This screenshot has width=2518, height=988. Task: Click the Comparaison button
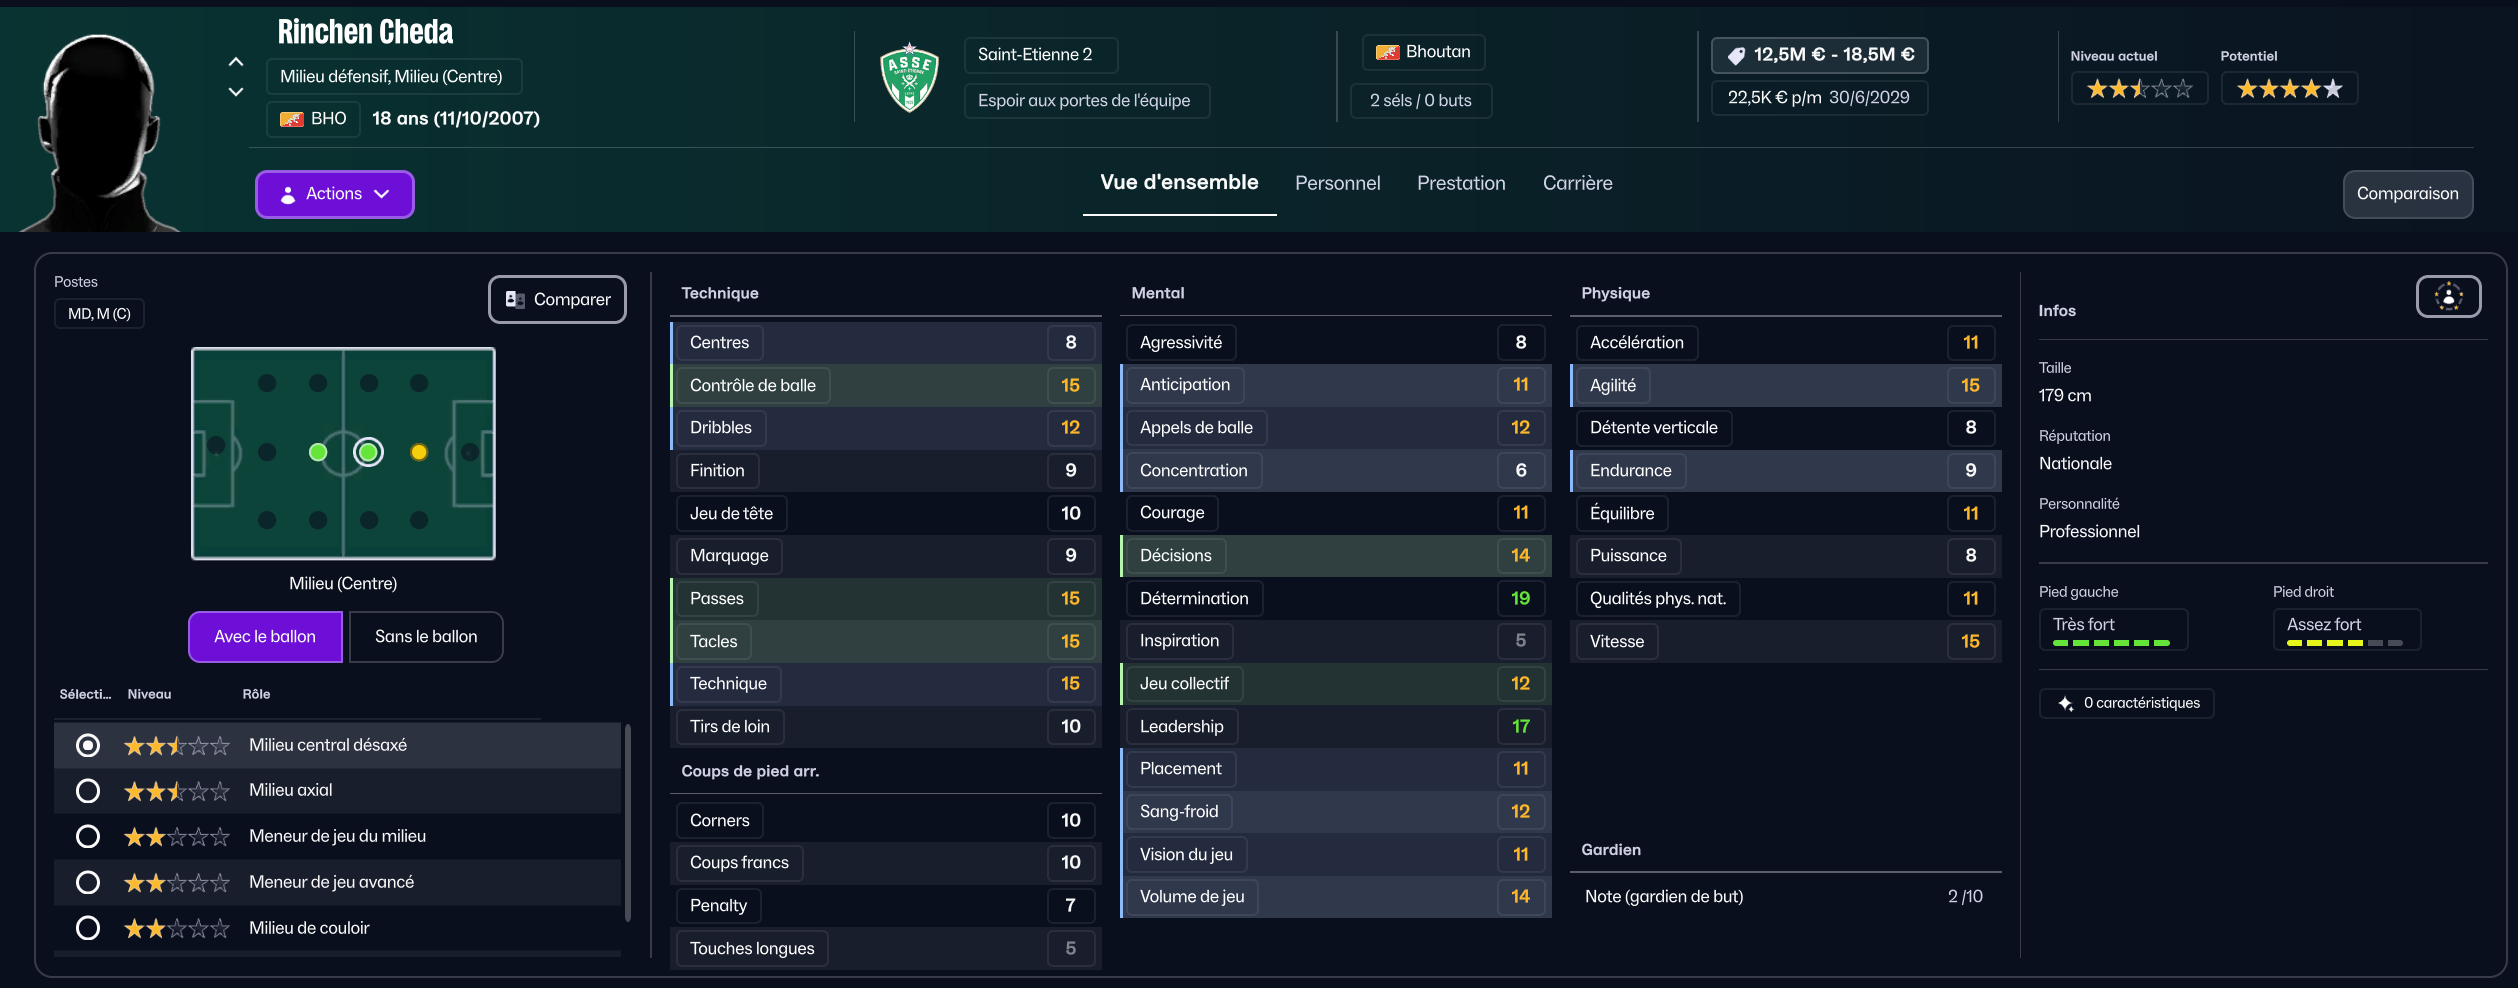point(2407,194)
